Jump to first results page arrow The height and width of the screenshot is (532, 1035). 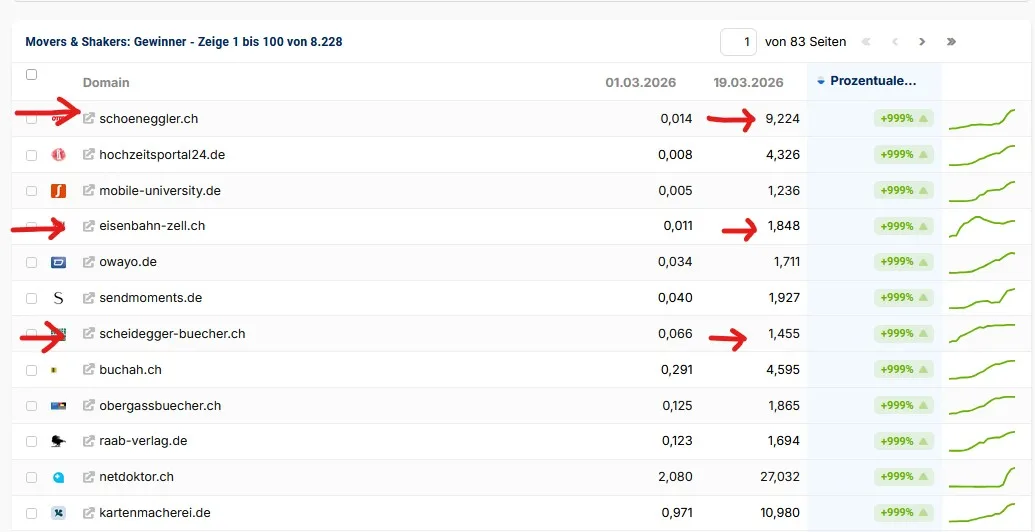866,42
